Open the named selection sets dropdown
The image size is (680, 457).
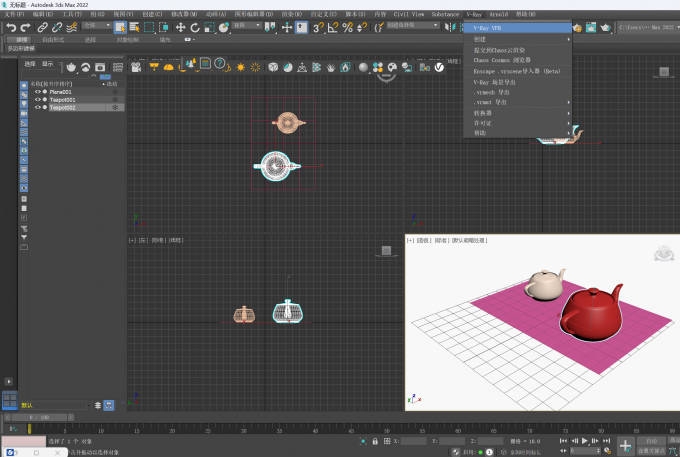[x=412, y=25]
